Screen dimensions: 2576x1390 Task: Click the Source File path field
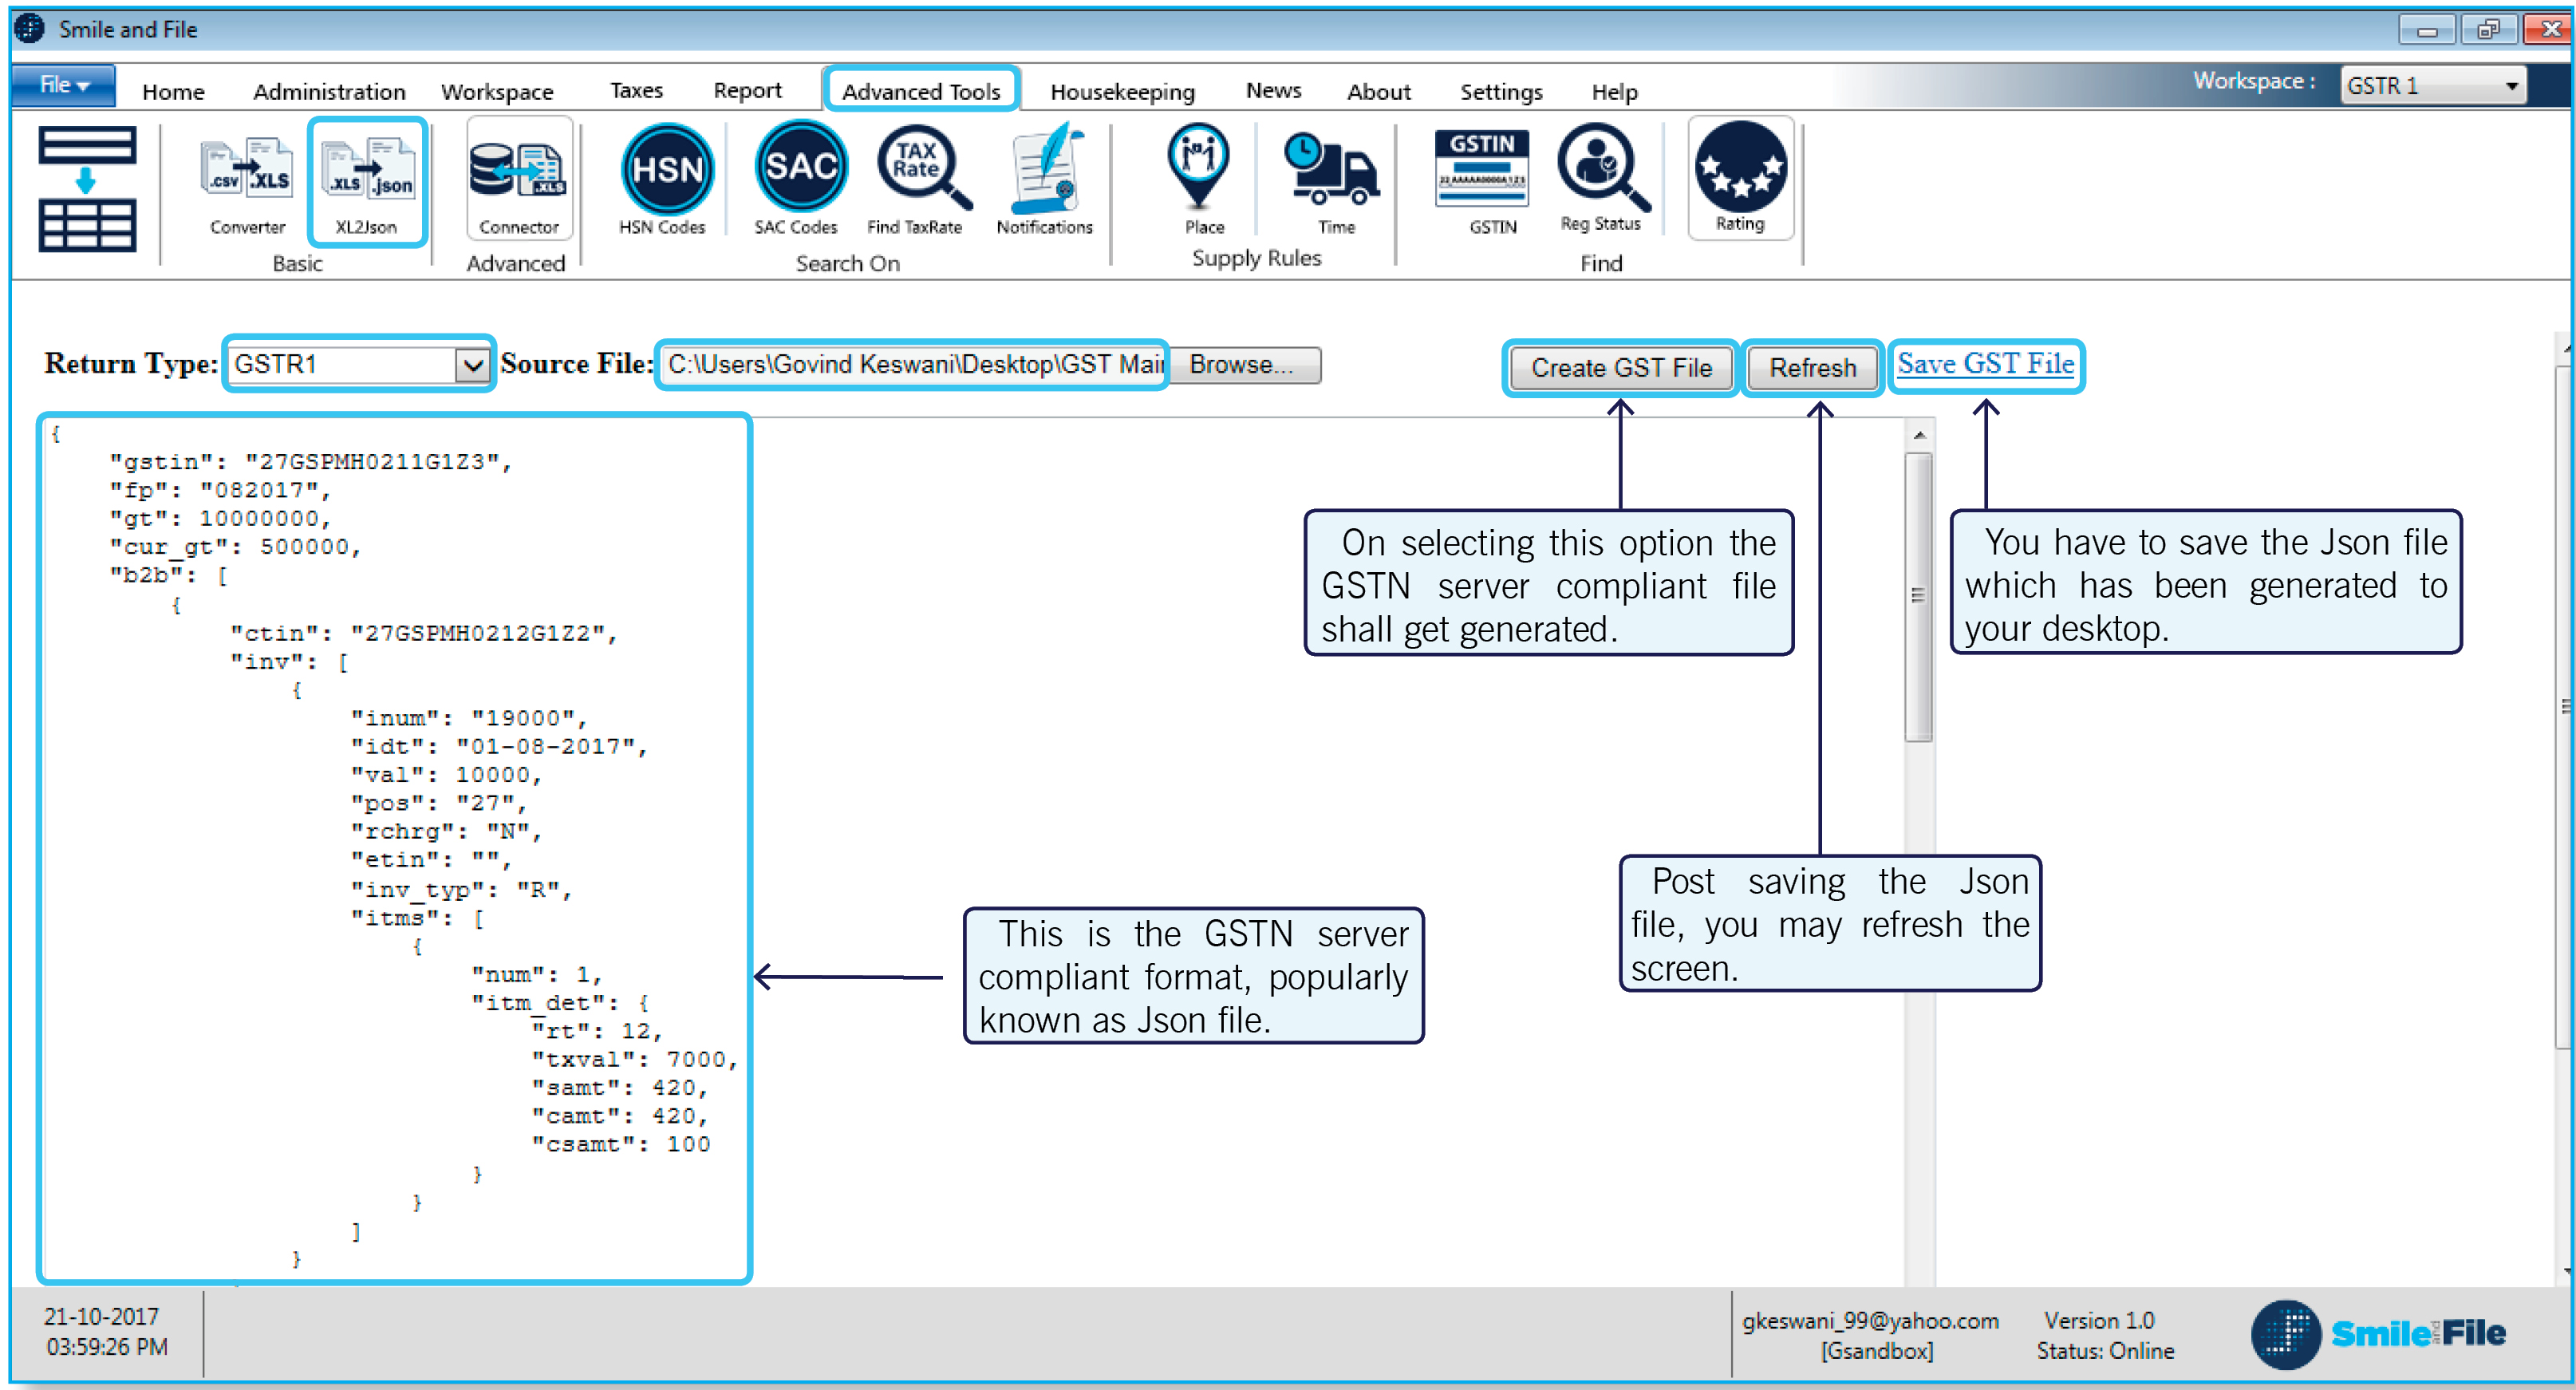click(x=912, y=365)
